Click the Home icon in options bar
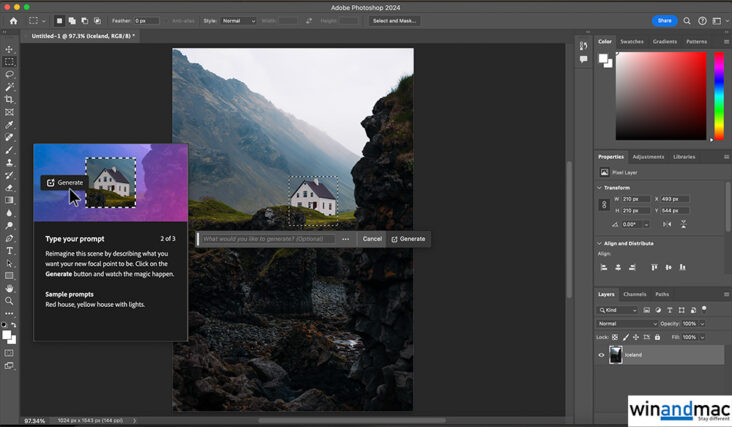The image size is (732, 427). pos(13,20)
